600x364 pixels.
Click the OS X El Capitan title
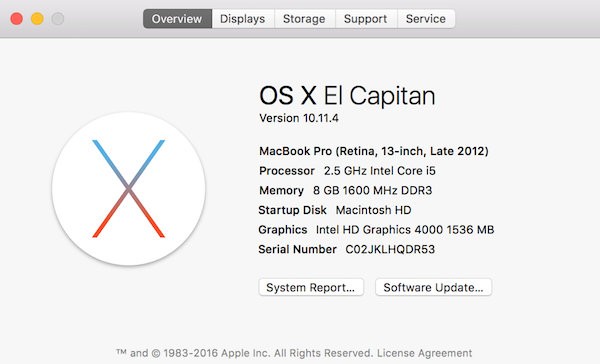click(347, 96)
